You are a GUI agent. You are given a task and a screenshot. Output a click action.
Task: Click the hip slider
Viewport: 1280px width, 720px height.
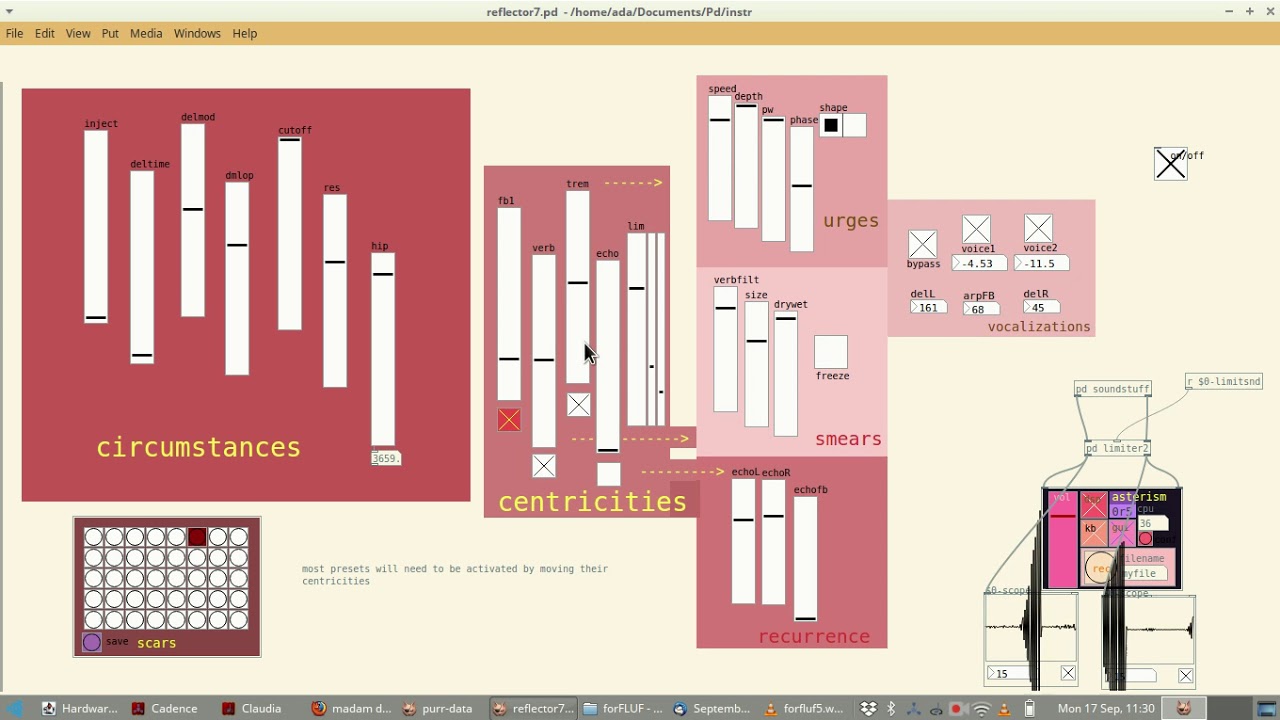tap(383, 349)
